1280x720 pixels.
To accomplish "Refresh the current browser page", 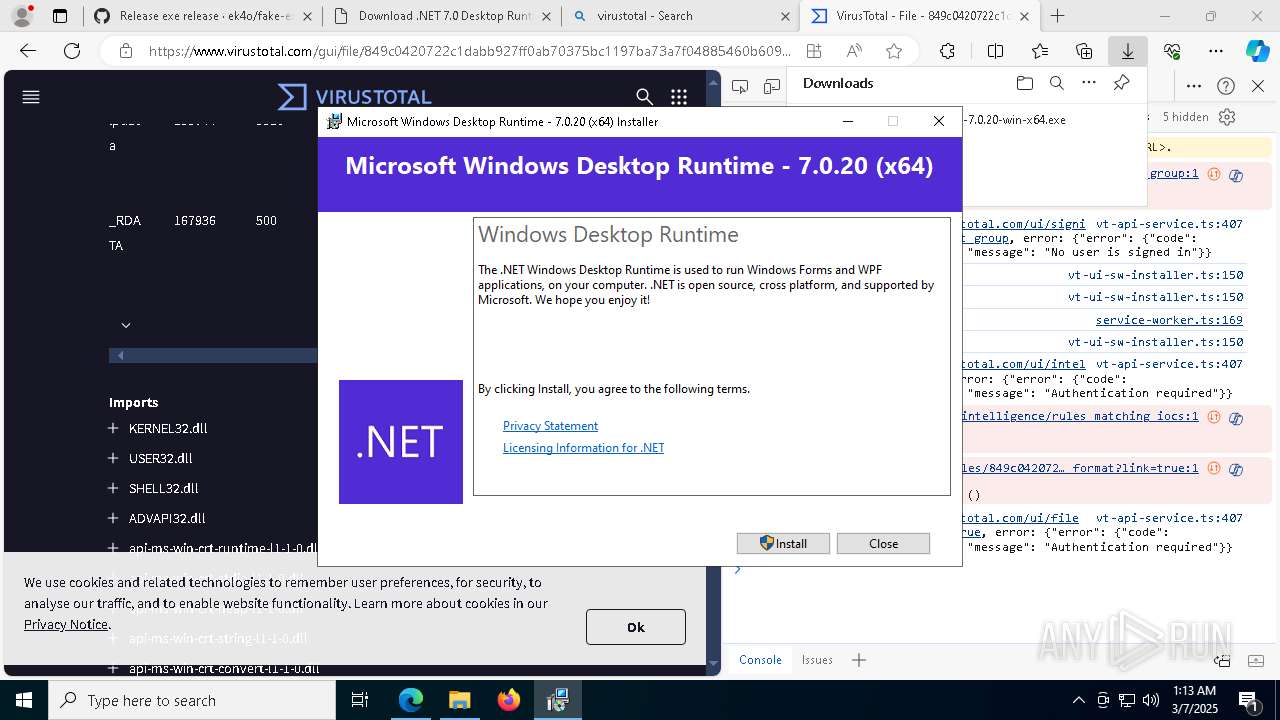I will [x=72, y=52].
